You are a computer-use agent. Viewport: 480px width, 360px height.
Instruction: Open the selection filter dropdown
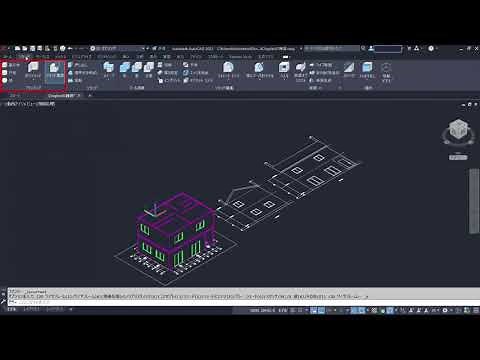367,70
